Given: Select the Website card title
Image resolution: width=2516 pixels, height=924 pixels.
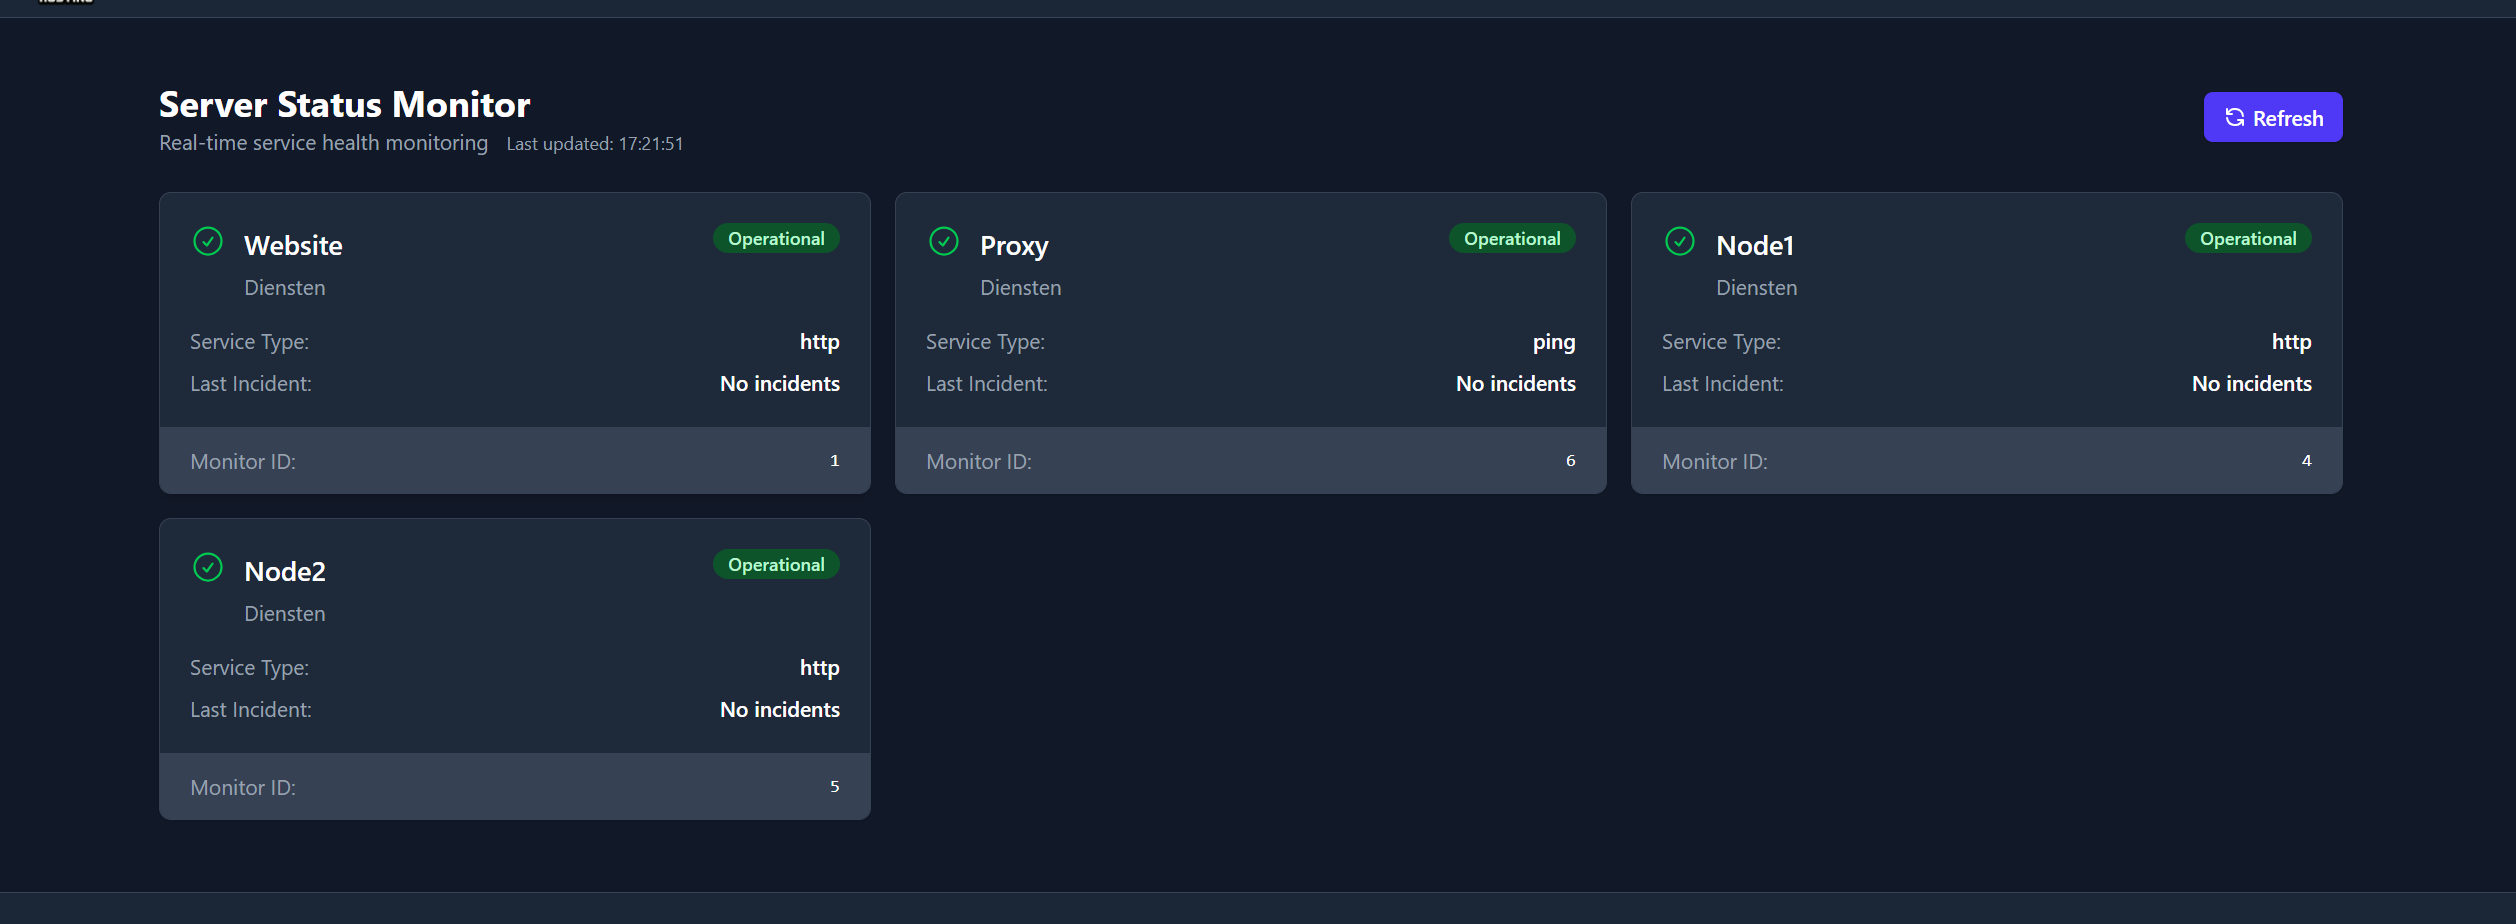Looking at the screenshot, I should 293,246.
